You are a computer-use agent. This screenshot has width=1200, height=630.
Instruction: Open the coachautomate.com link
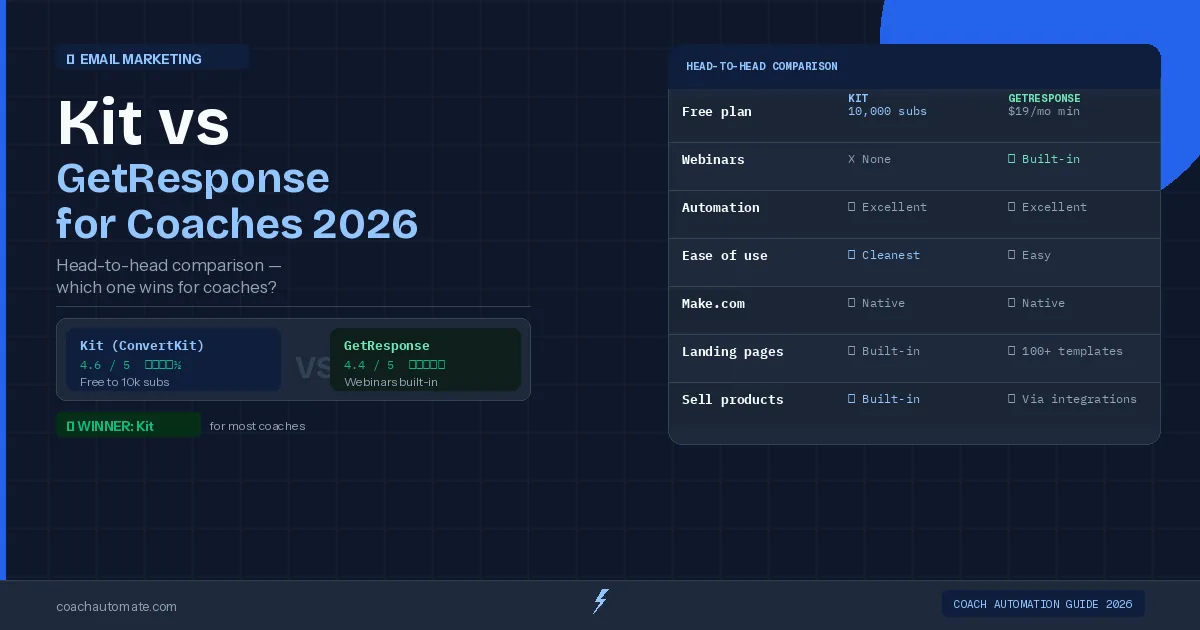click(116, 607)
